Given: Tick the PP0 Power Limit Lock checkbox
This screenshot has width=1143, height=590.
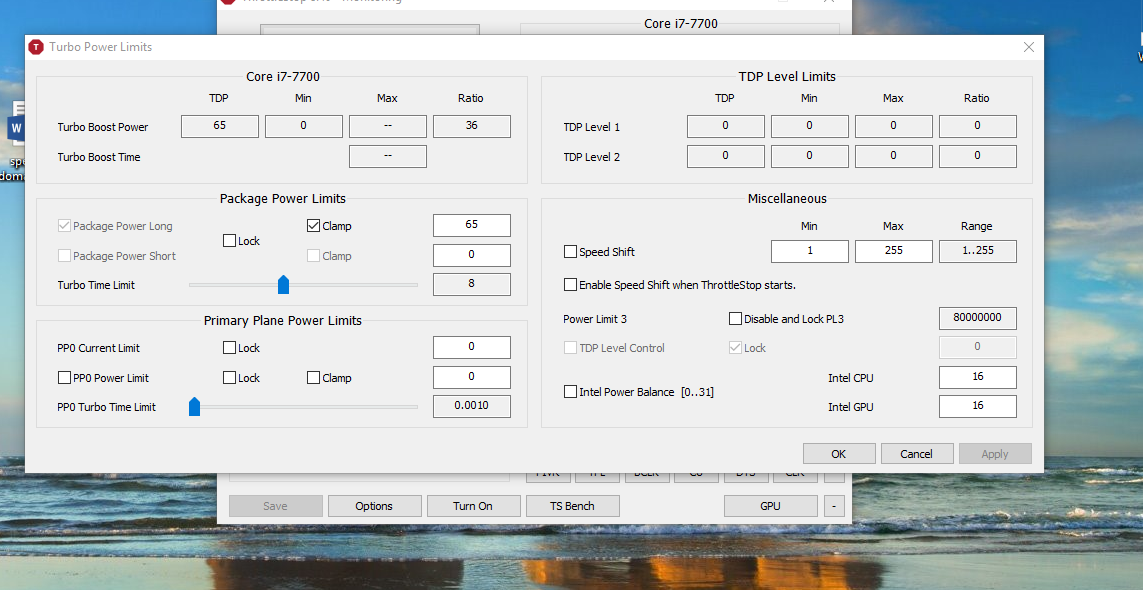Looking at the screenshot, I should click(229, 378).
